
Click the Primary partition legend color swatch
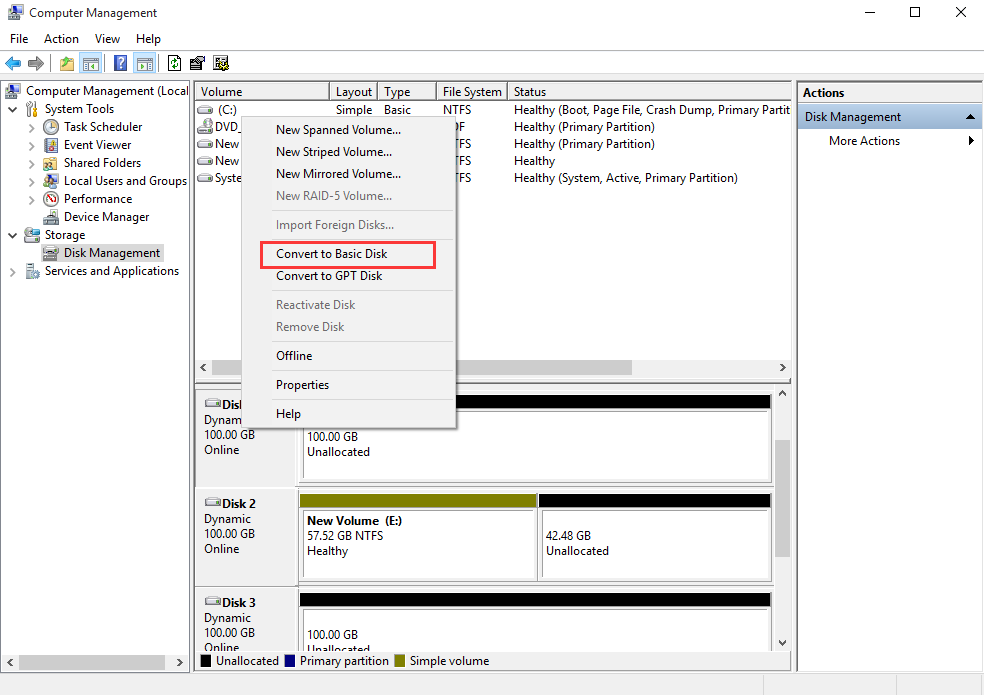pos(290,661)
